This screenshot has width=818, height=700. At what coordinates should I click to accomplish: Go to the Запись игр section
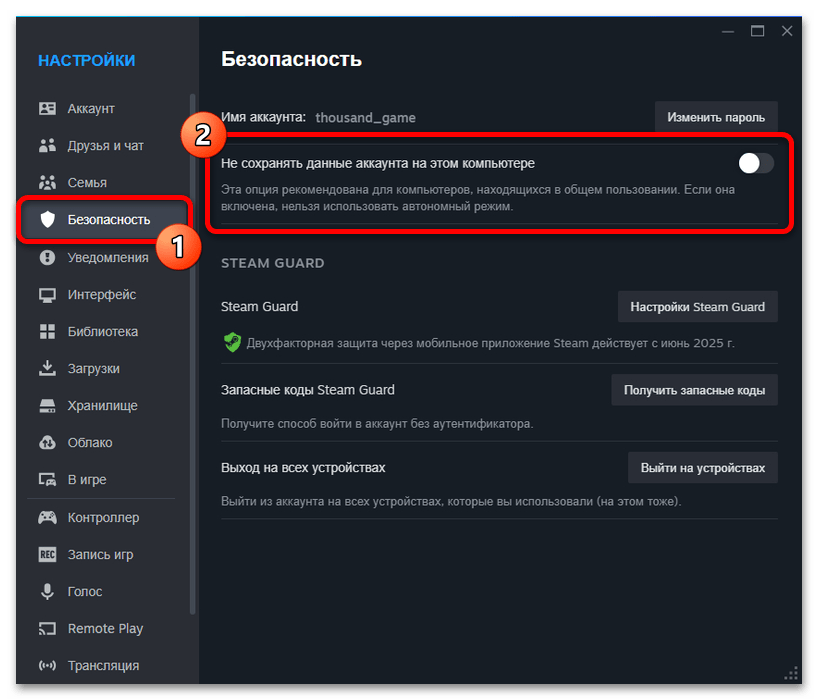click(x=100, y=555)
